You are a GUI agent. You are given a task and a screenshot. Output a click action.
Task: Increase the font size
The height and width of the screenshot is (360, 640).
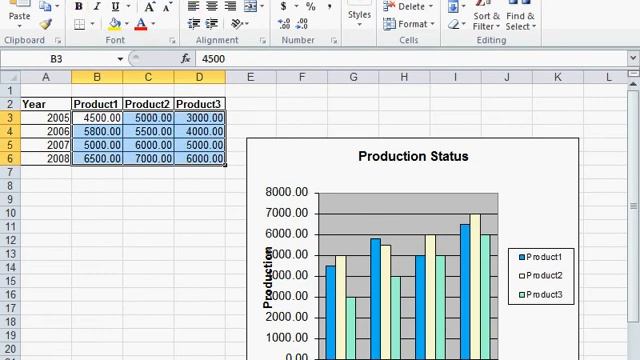tap(149, 7)
